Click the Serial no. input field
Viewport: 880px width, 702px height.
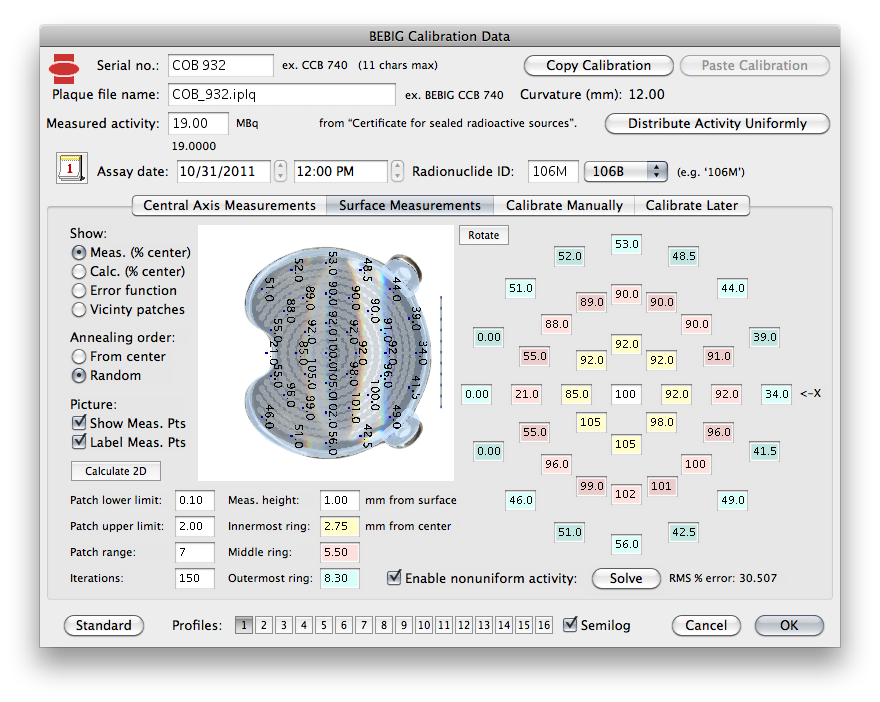tap(221, 65)
